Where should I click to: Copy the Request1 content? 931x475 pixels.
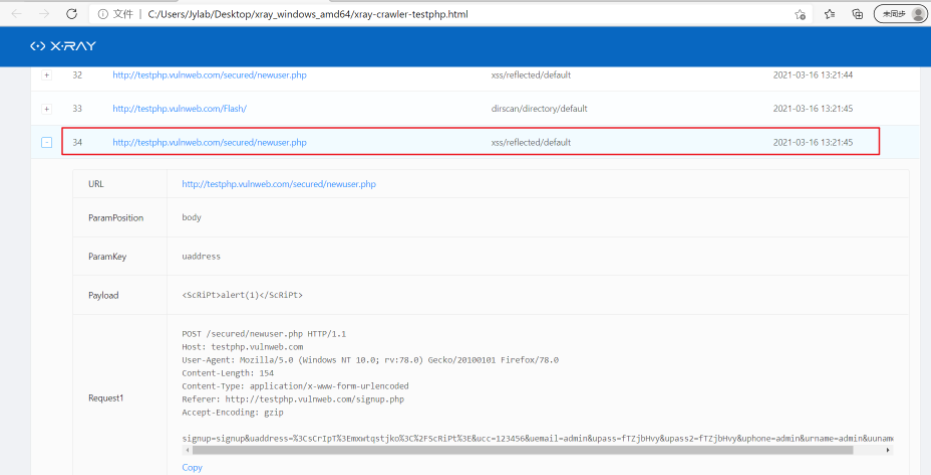[x=192, y=467]
